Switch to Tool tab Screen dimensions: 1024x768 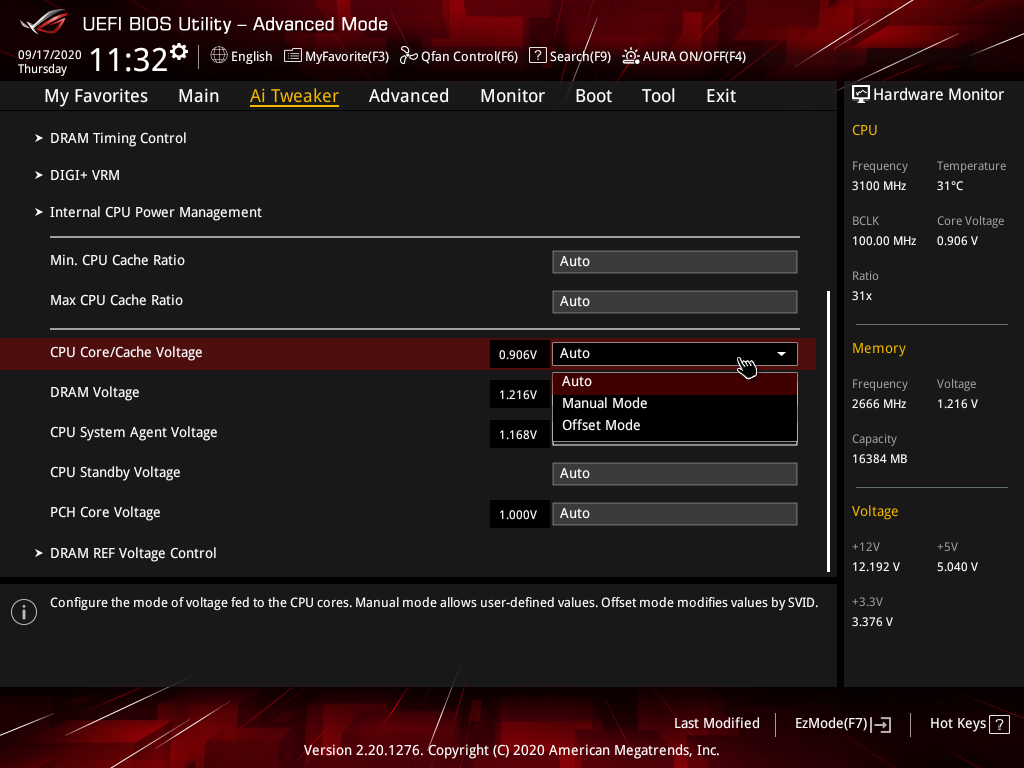(658, 96)
